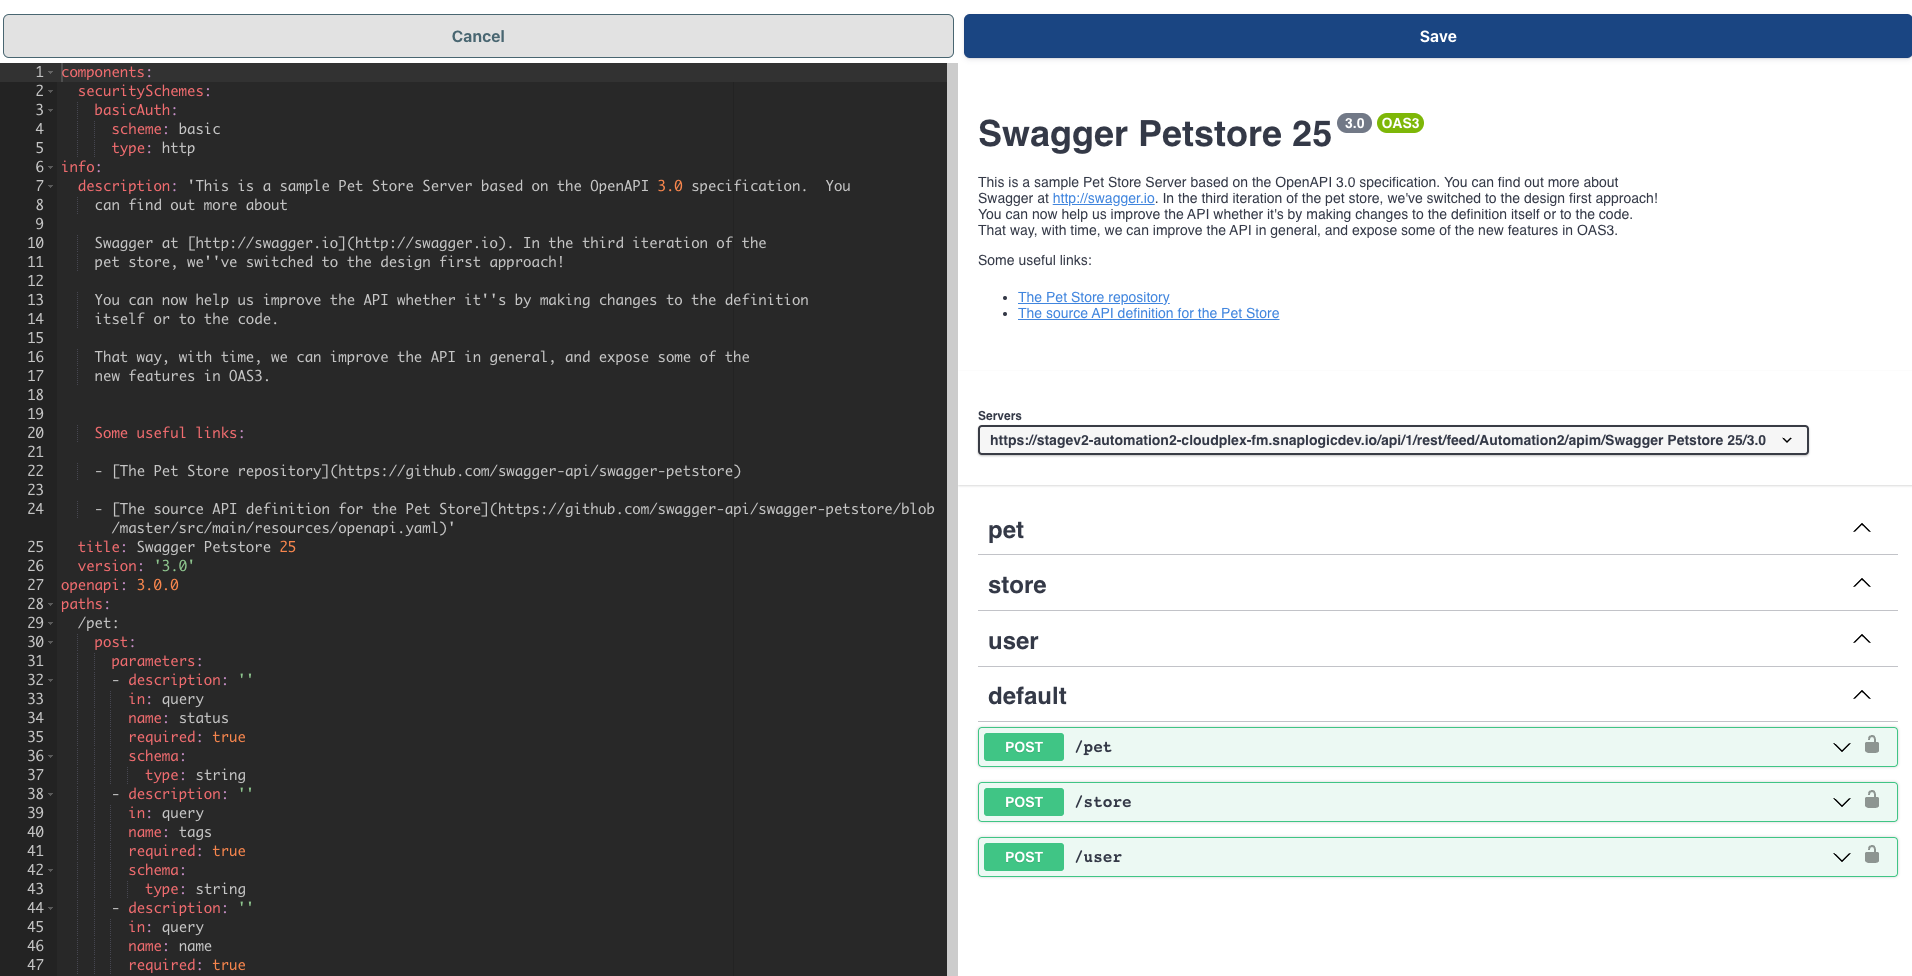Click the 'openapi: 3.0.0' editor line

pos(120,585)
